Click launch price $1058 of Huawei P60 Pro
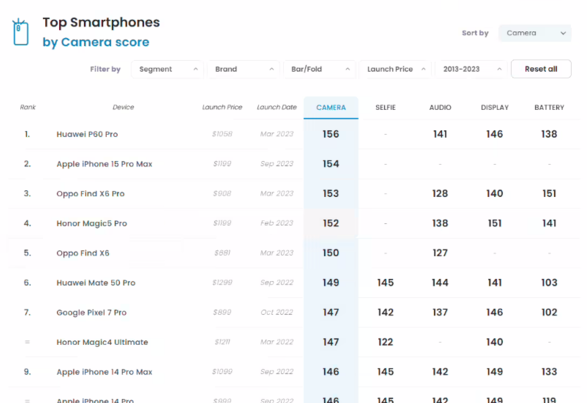This screenshot has width=587, height=403. point(222,134)
